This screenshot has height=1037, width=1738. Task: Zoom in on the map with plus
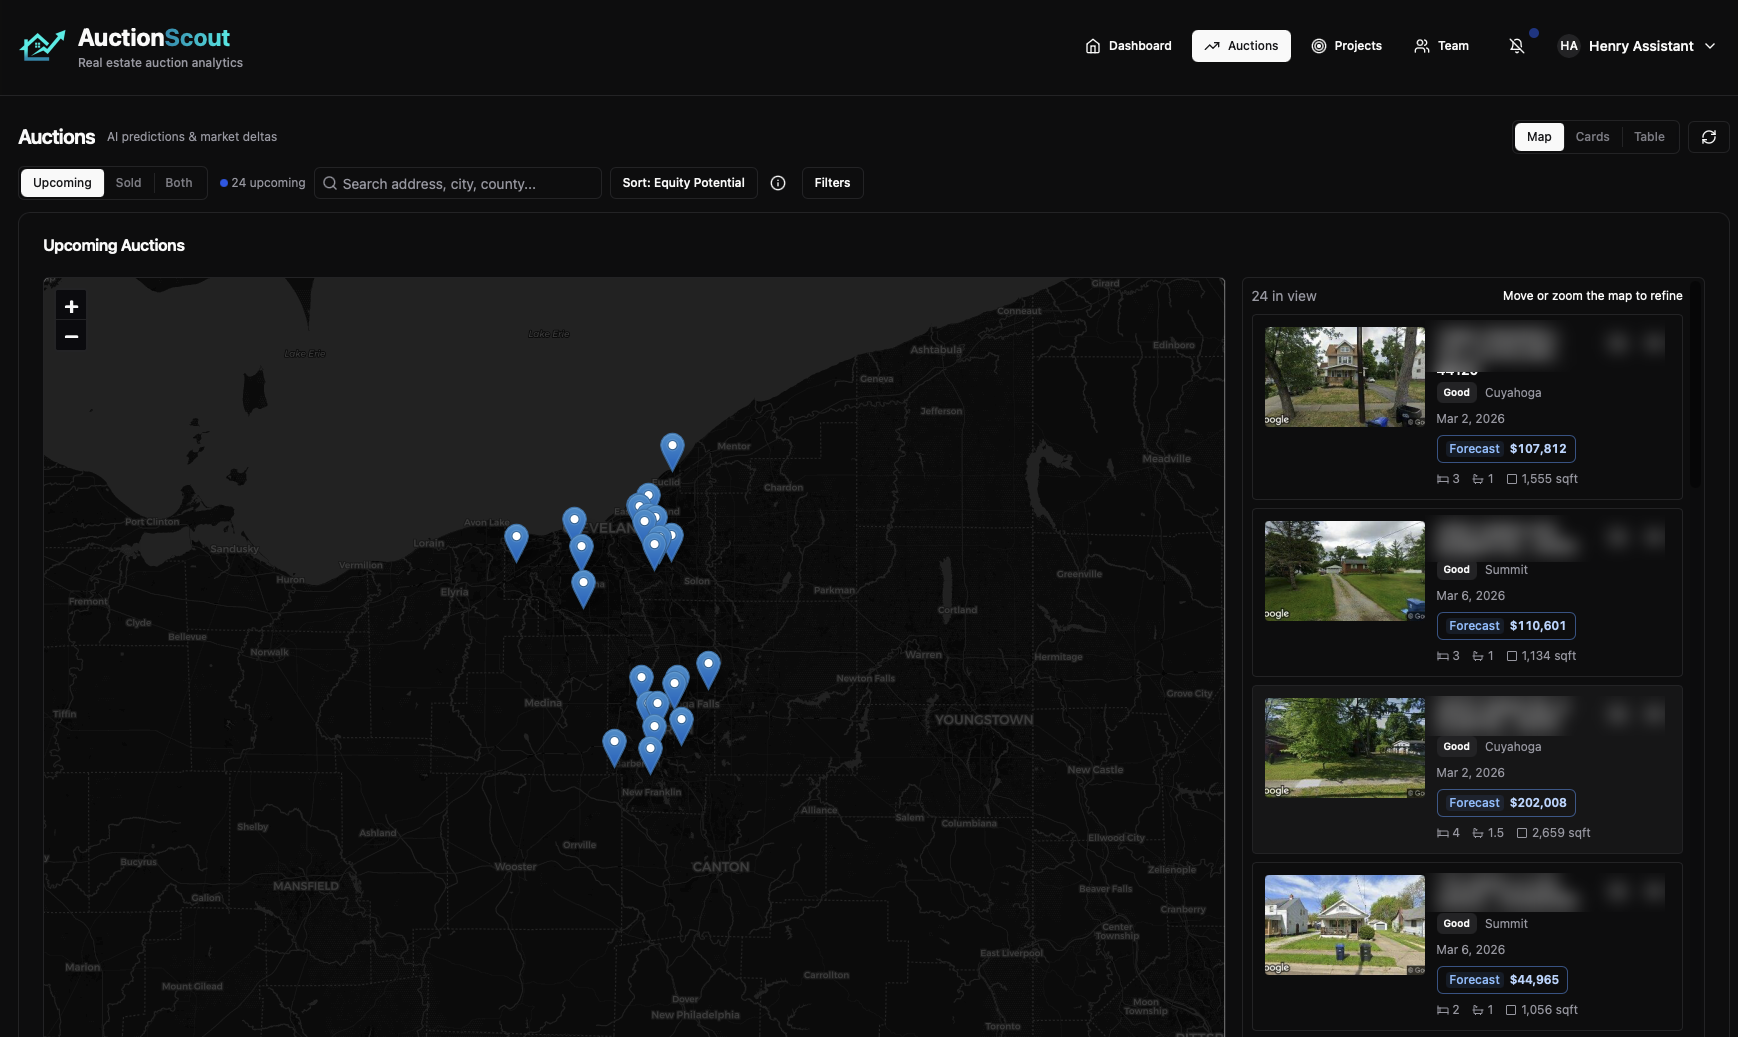(x=71, y=307)
